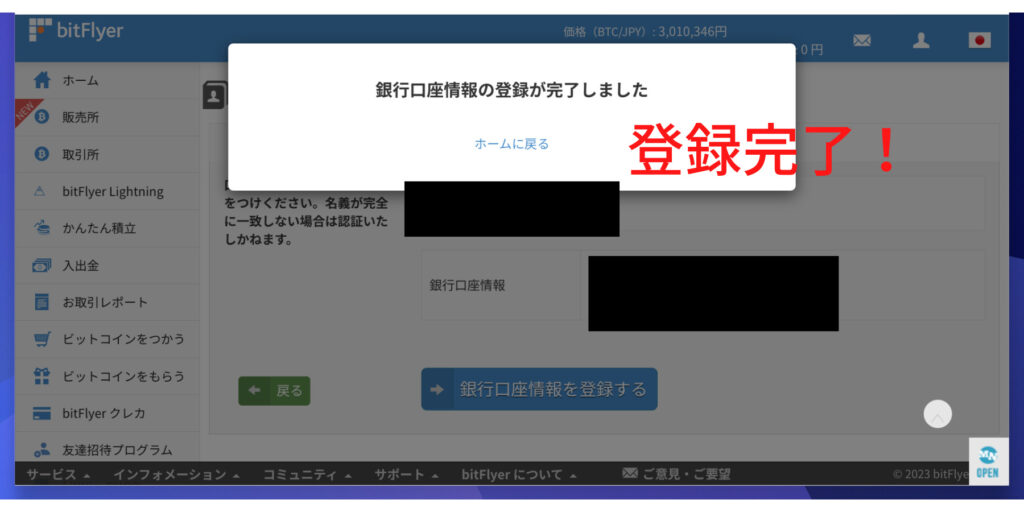The image size is (1024, 512).
Task: Expand bitFlyer について footer menu
Action: [x=519, y=474]
